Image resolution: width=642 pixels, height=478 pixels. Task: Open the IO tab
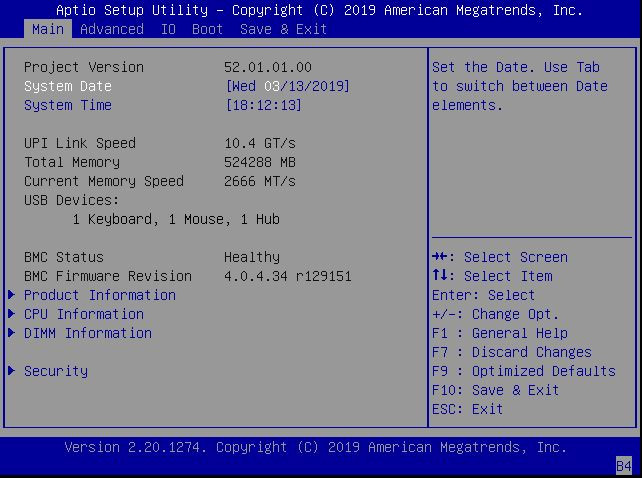(x=168, y=29)
